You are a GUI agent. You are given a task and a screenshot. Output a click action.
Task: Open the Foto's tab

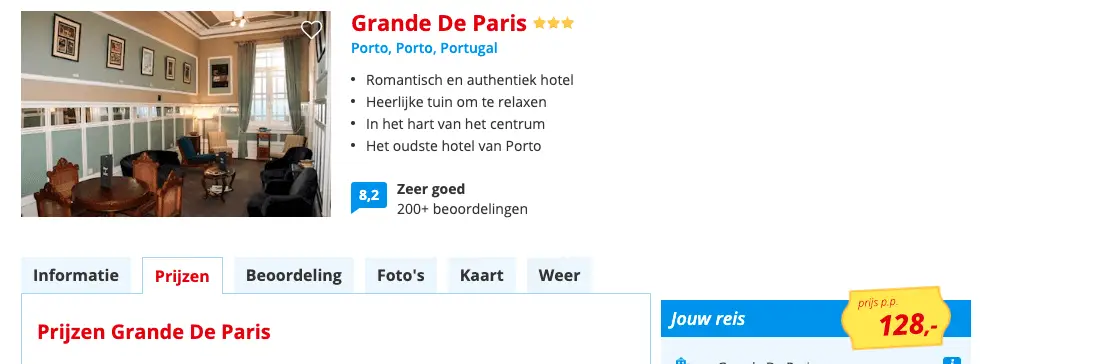401,275
